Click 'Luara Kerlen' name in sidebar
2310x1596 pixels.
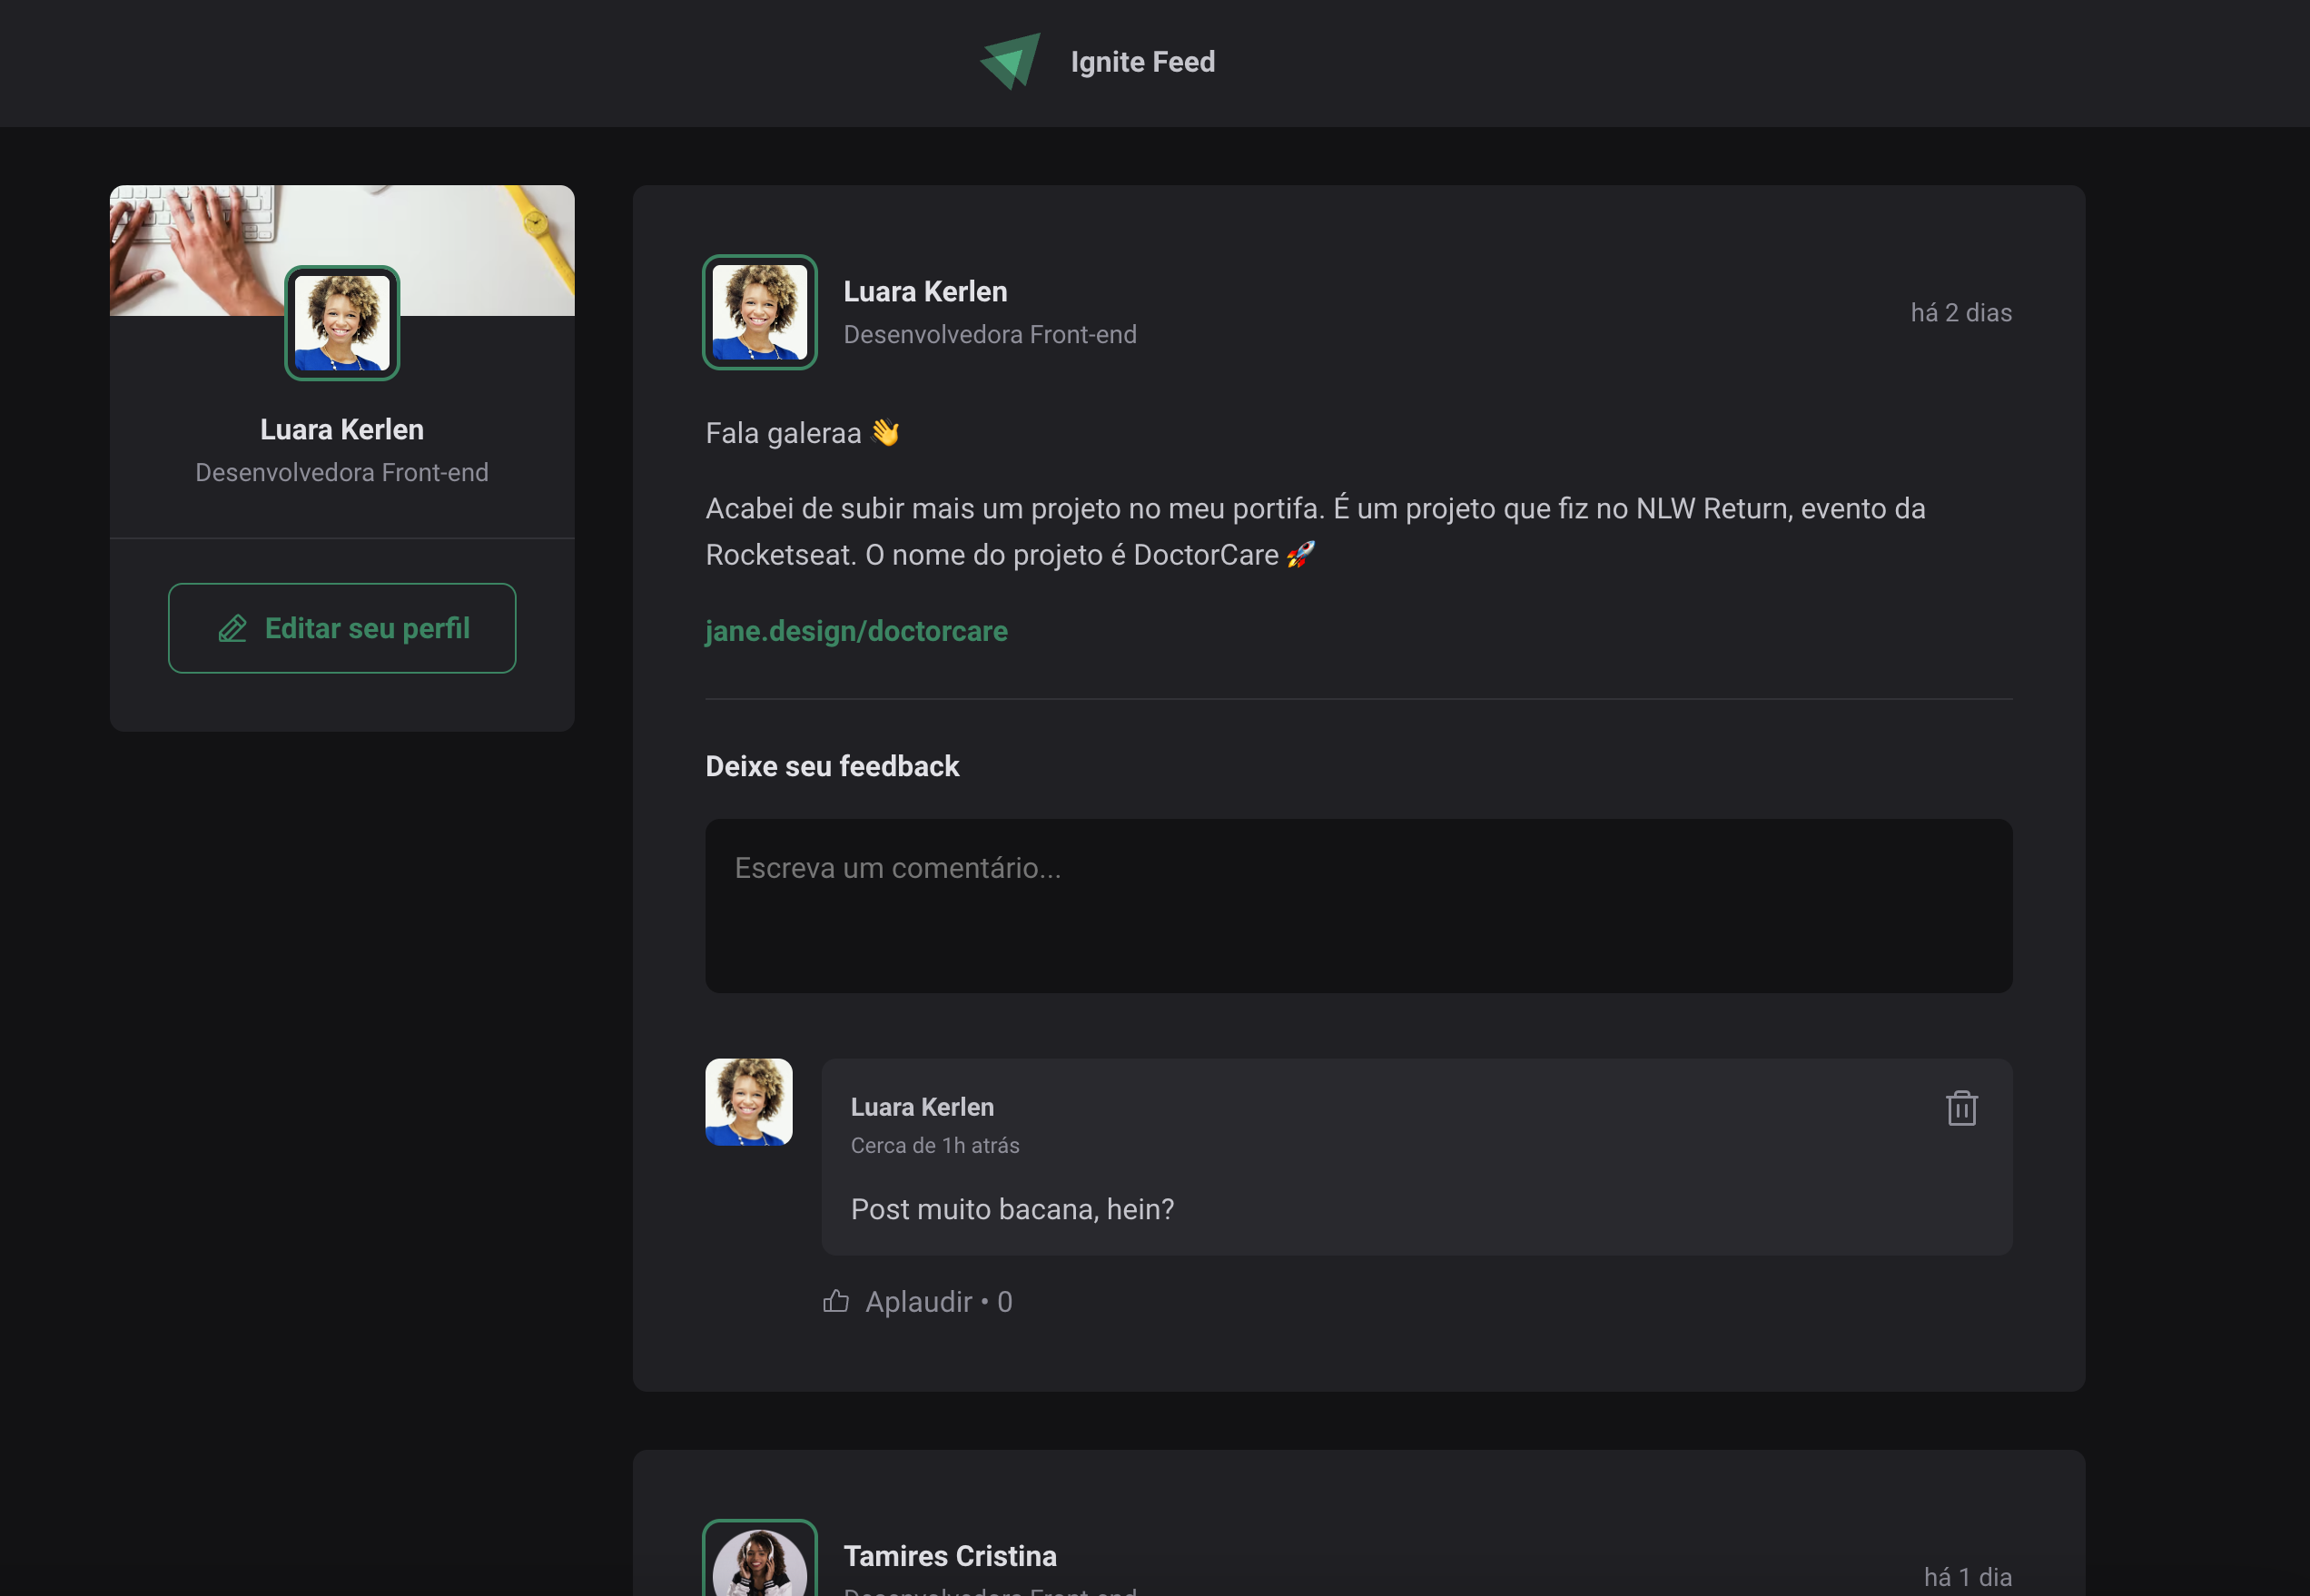tap(342, 429)
